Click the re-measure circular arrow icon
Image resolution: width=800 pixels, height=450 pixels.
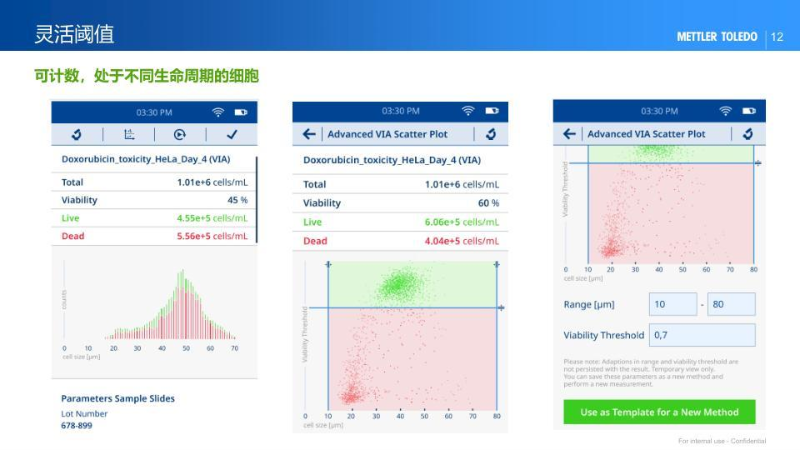point(180,134)
